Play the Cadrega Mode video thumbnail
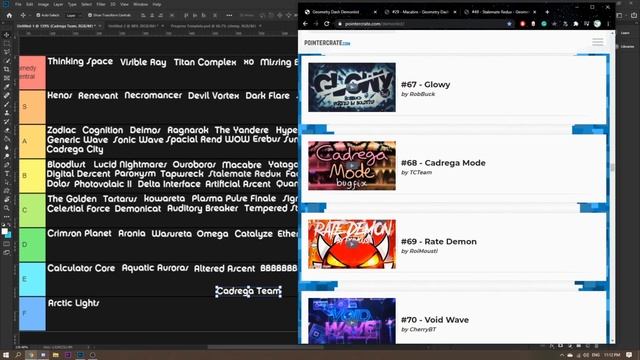This screenshot has width=640, height=360. pyautogui.click(x=352, y=166)
